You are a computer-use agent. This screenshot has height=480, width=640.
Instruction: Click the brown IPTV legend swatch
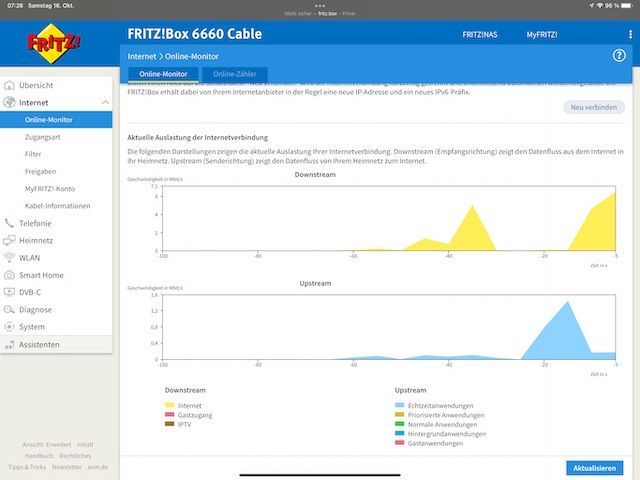(x=169, y=424)
